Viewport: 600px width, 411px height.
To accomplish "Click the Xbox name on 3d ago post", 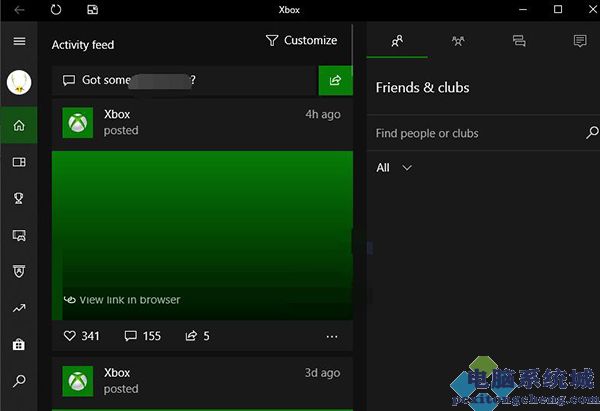I will tap(117, 373).
